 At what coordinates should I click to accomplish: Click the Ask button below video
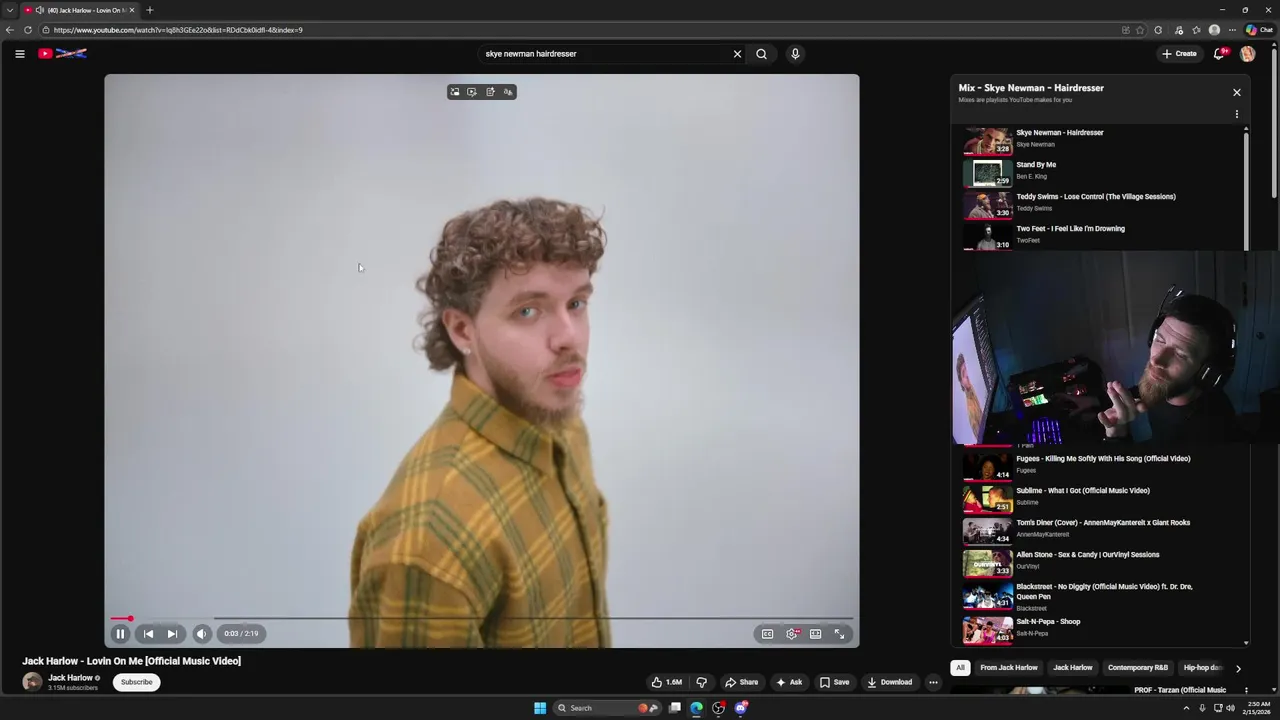pos(789,682)
